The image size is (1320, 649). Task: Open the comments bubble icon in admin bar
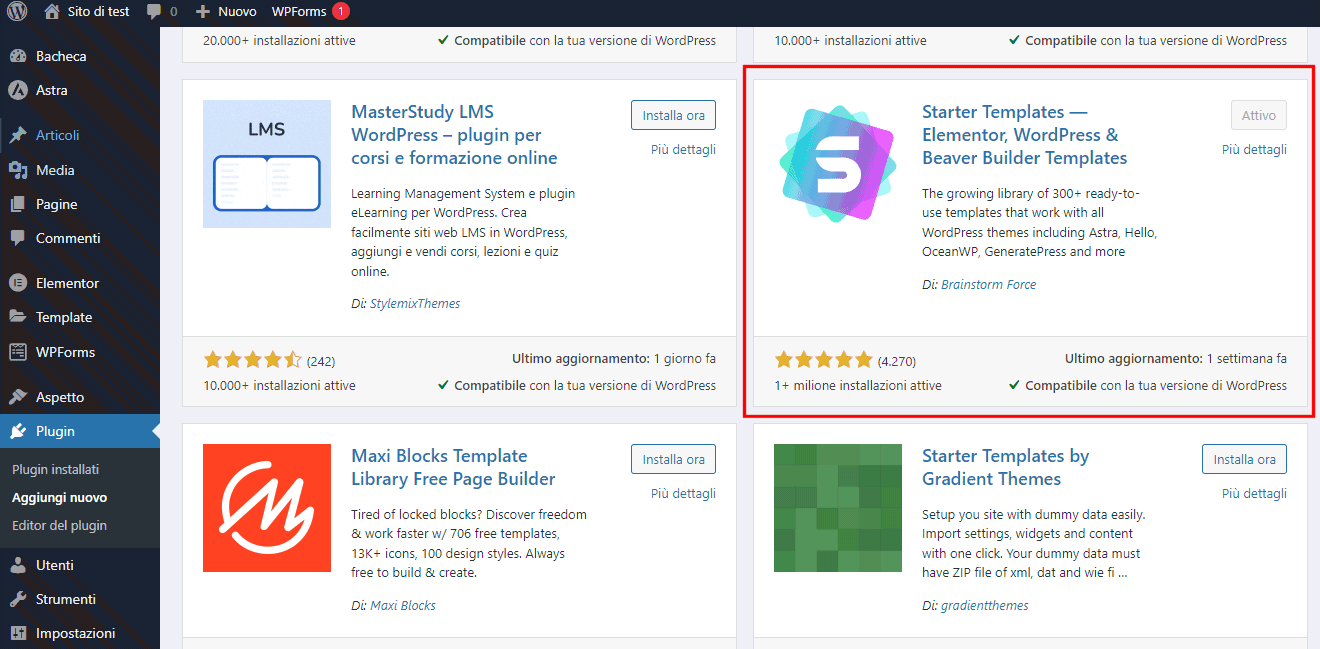[x=154, y=12]
